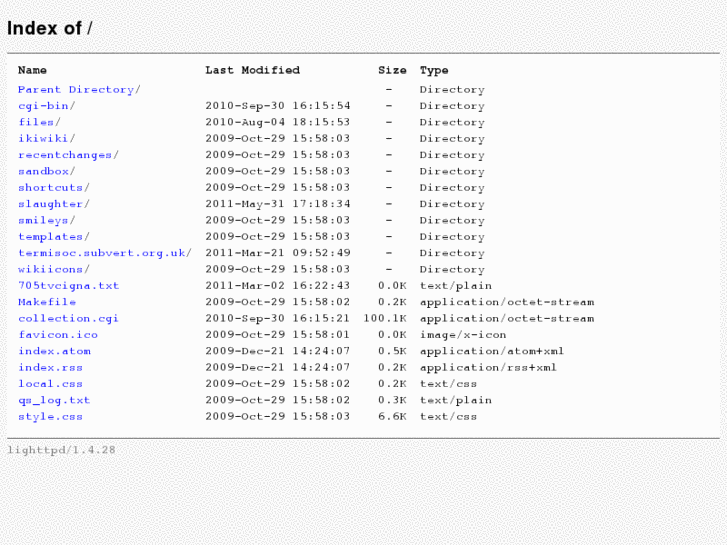The height and width of the screenshot is (545, 727).
Task: Browse the smileys folder
Action: click(44, 220)
